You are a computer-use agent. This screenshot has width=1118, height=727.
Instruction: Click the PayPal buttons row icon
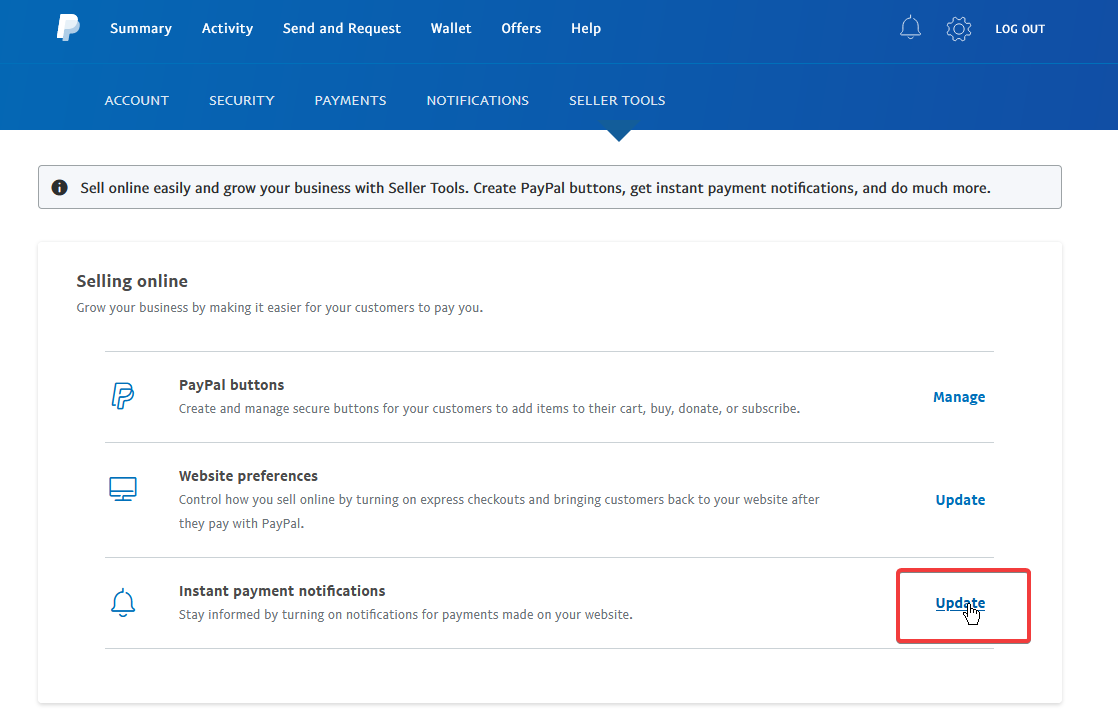(122, 396)
